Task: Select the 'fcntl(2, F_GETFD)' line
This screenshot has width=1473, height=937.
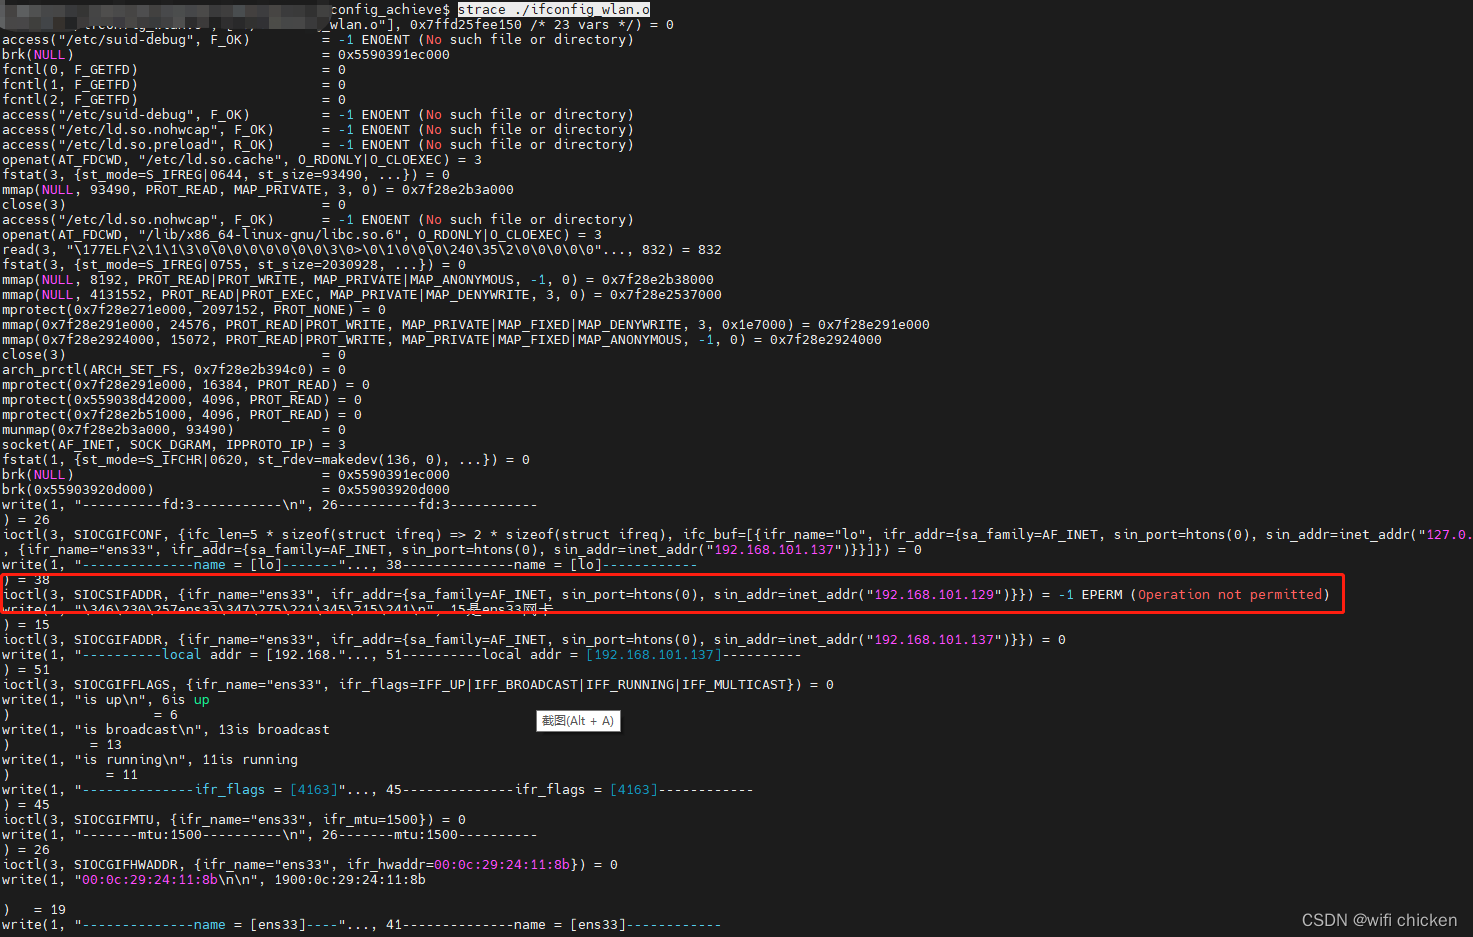Action: pyautogui.click(x=174, y=100)
